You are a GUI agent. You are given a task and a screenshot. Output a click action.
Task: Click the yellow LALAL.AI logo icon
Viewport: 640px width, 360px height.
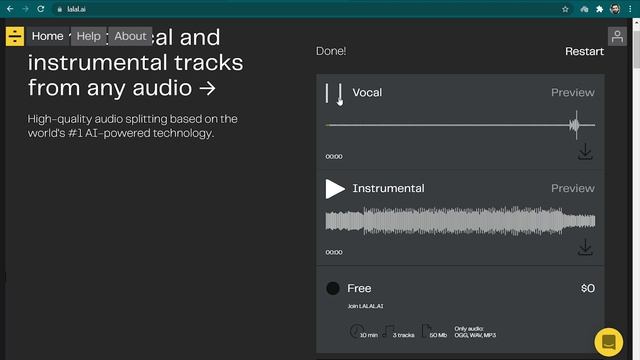coord(15,36)
